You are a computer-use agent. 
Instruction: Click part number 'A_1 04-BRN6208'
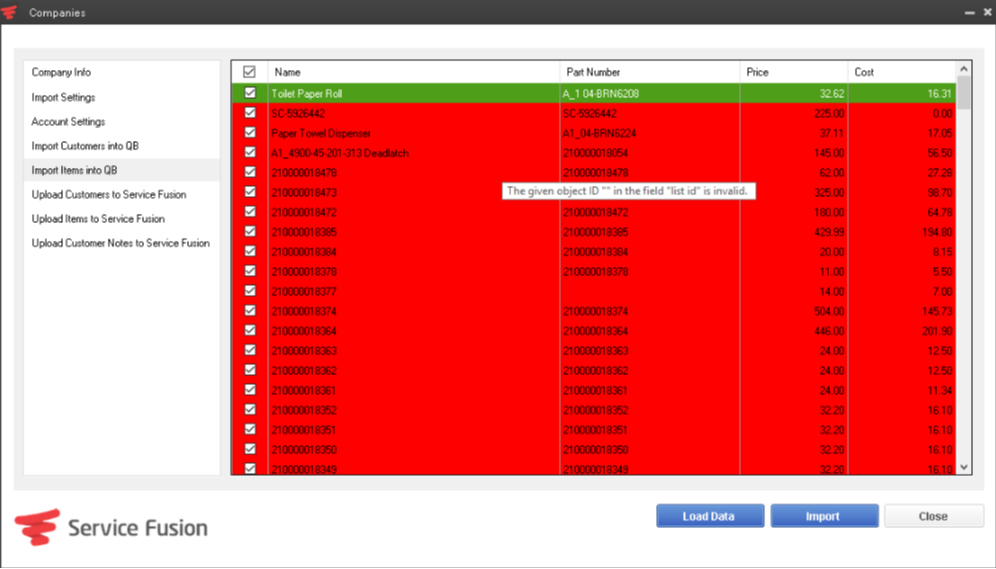click(x=650, y=93)
